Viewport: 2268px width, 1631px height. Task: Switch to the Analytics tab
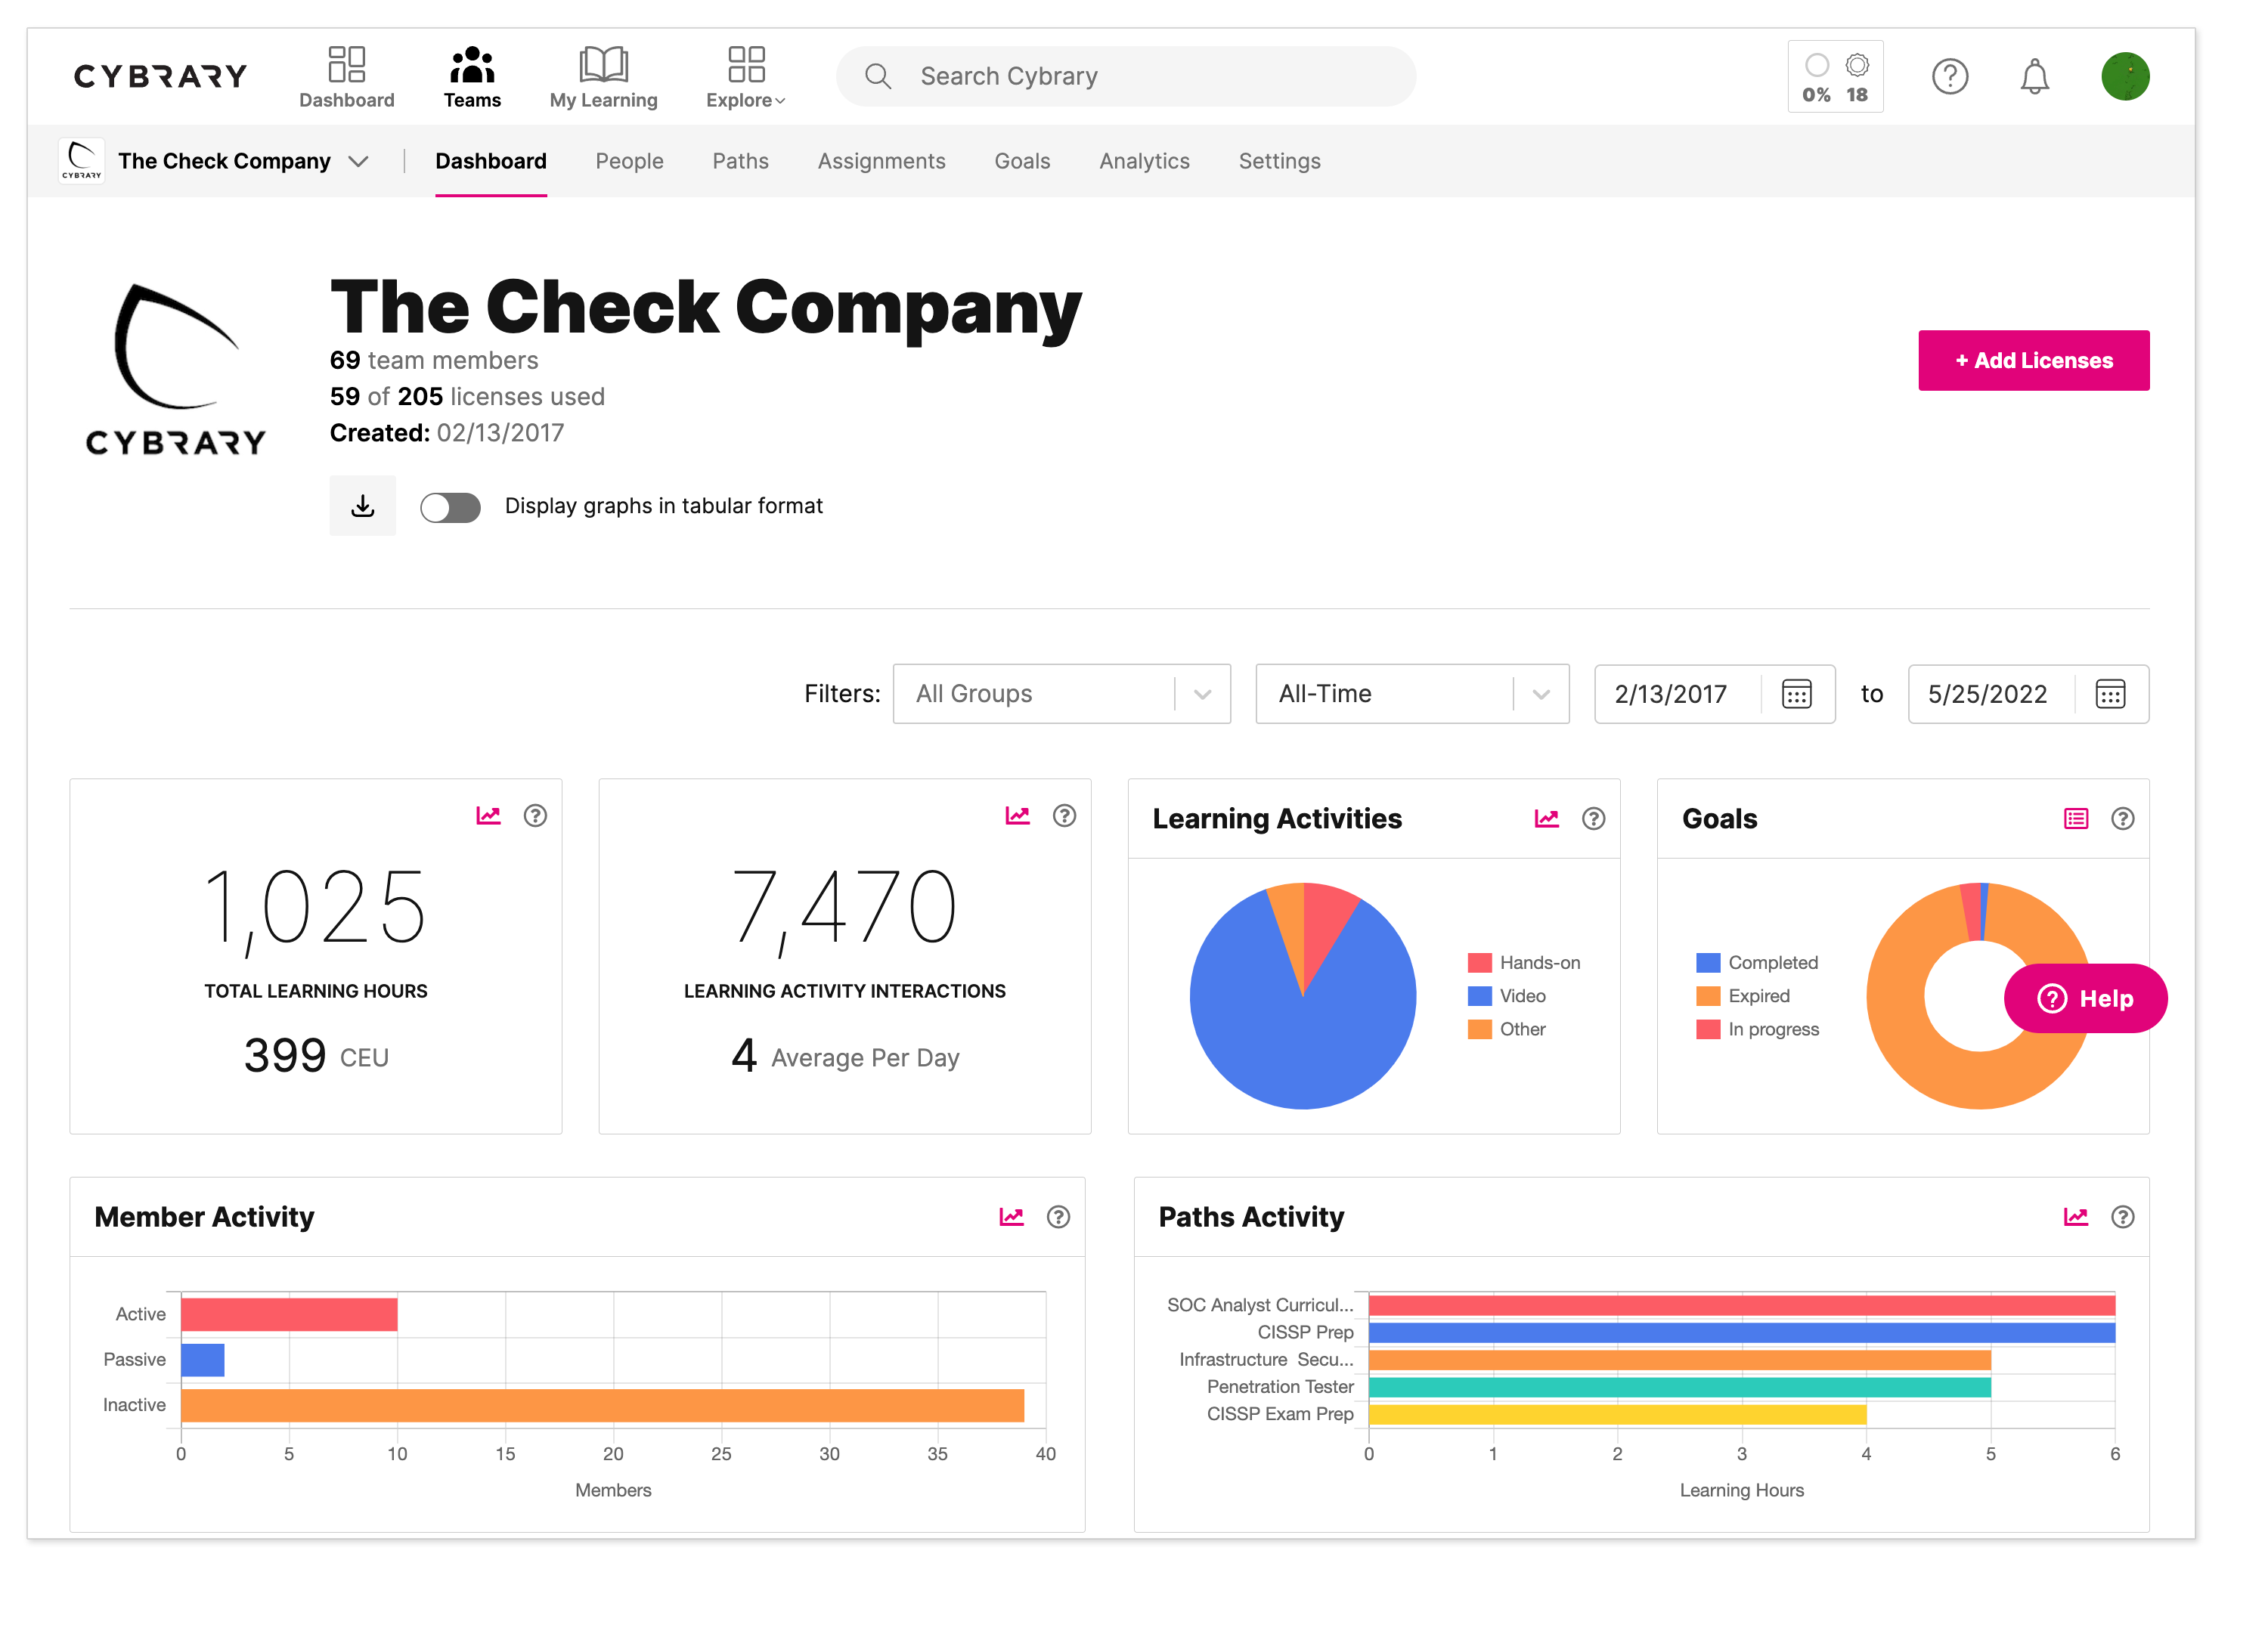click(x=1144, y=162)
